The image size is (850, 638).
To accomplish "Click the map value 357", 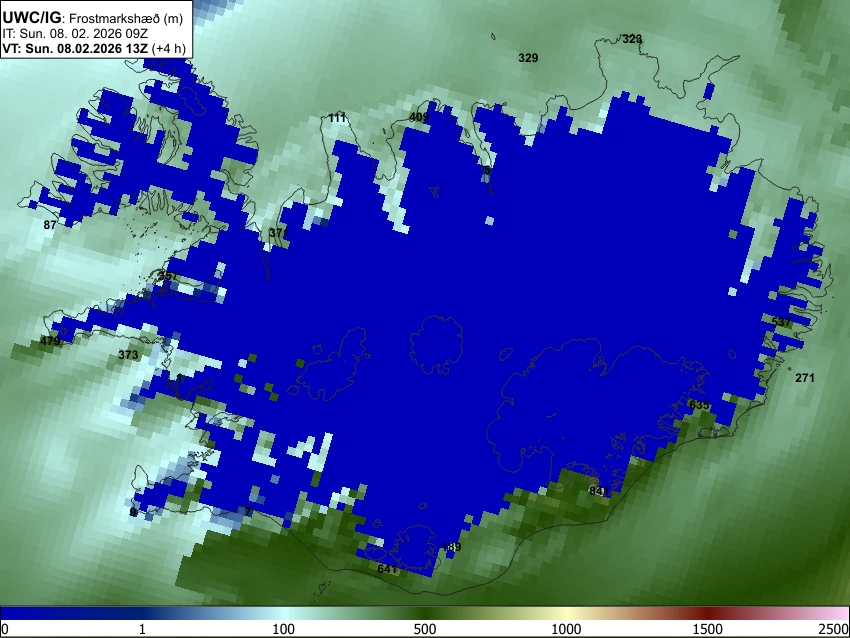I will point(168,276).
